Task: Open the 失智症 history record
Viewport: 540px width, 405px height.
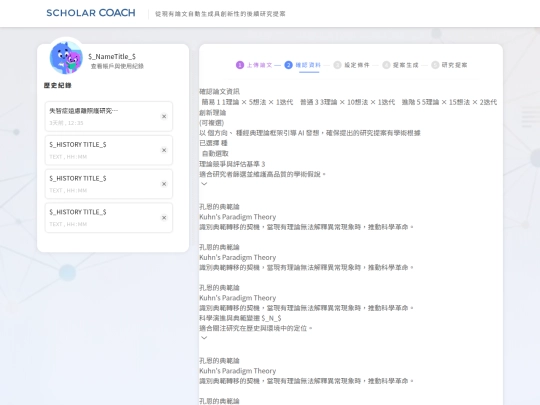Action: pos(108,116)
